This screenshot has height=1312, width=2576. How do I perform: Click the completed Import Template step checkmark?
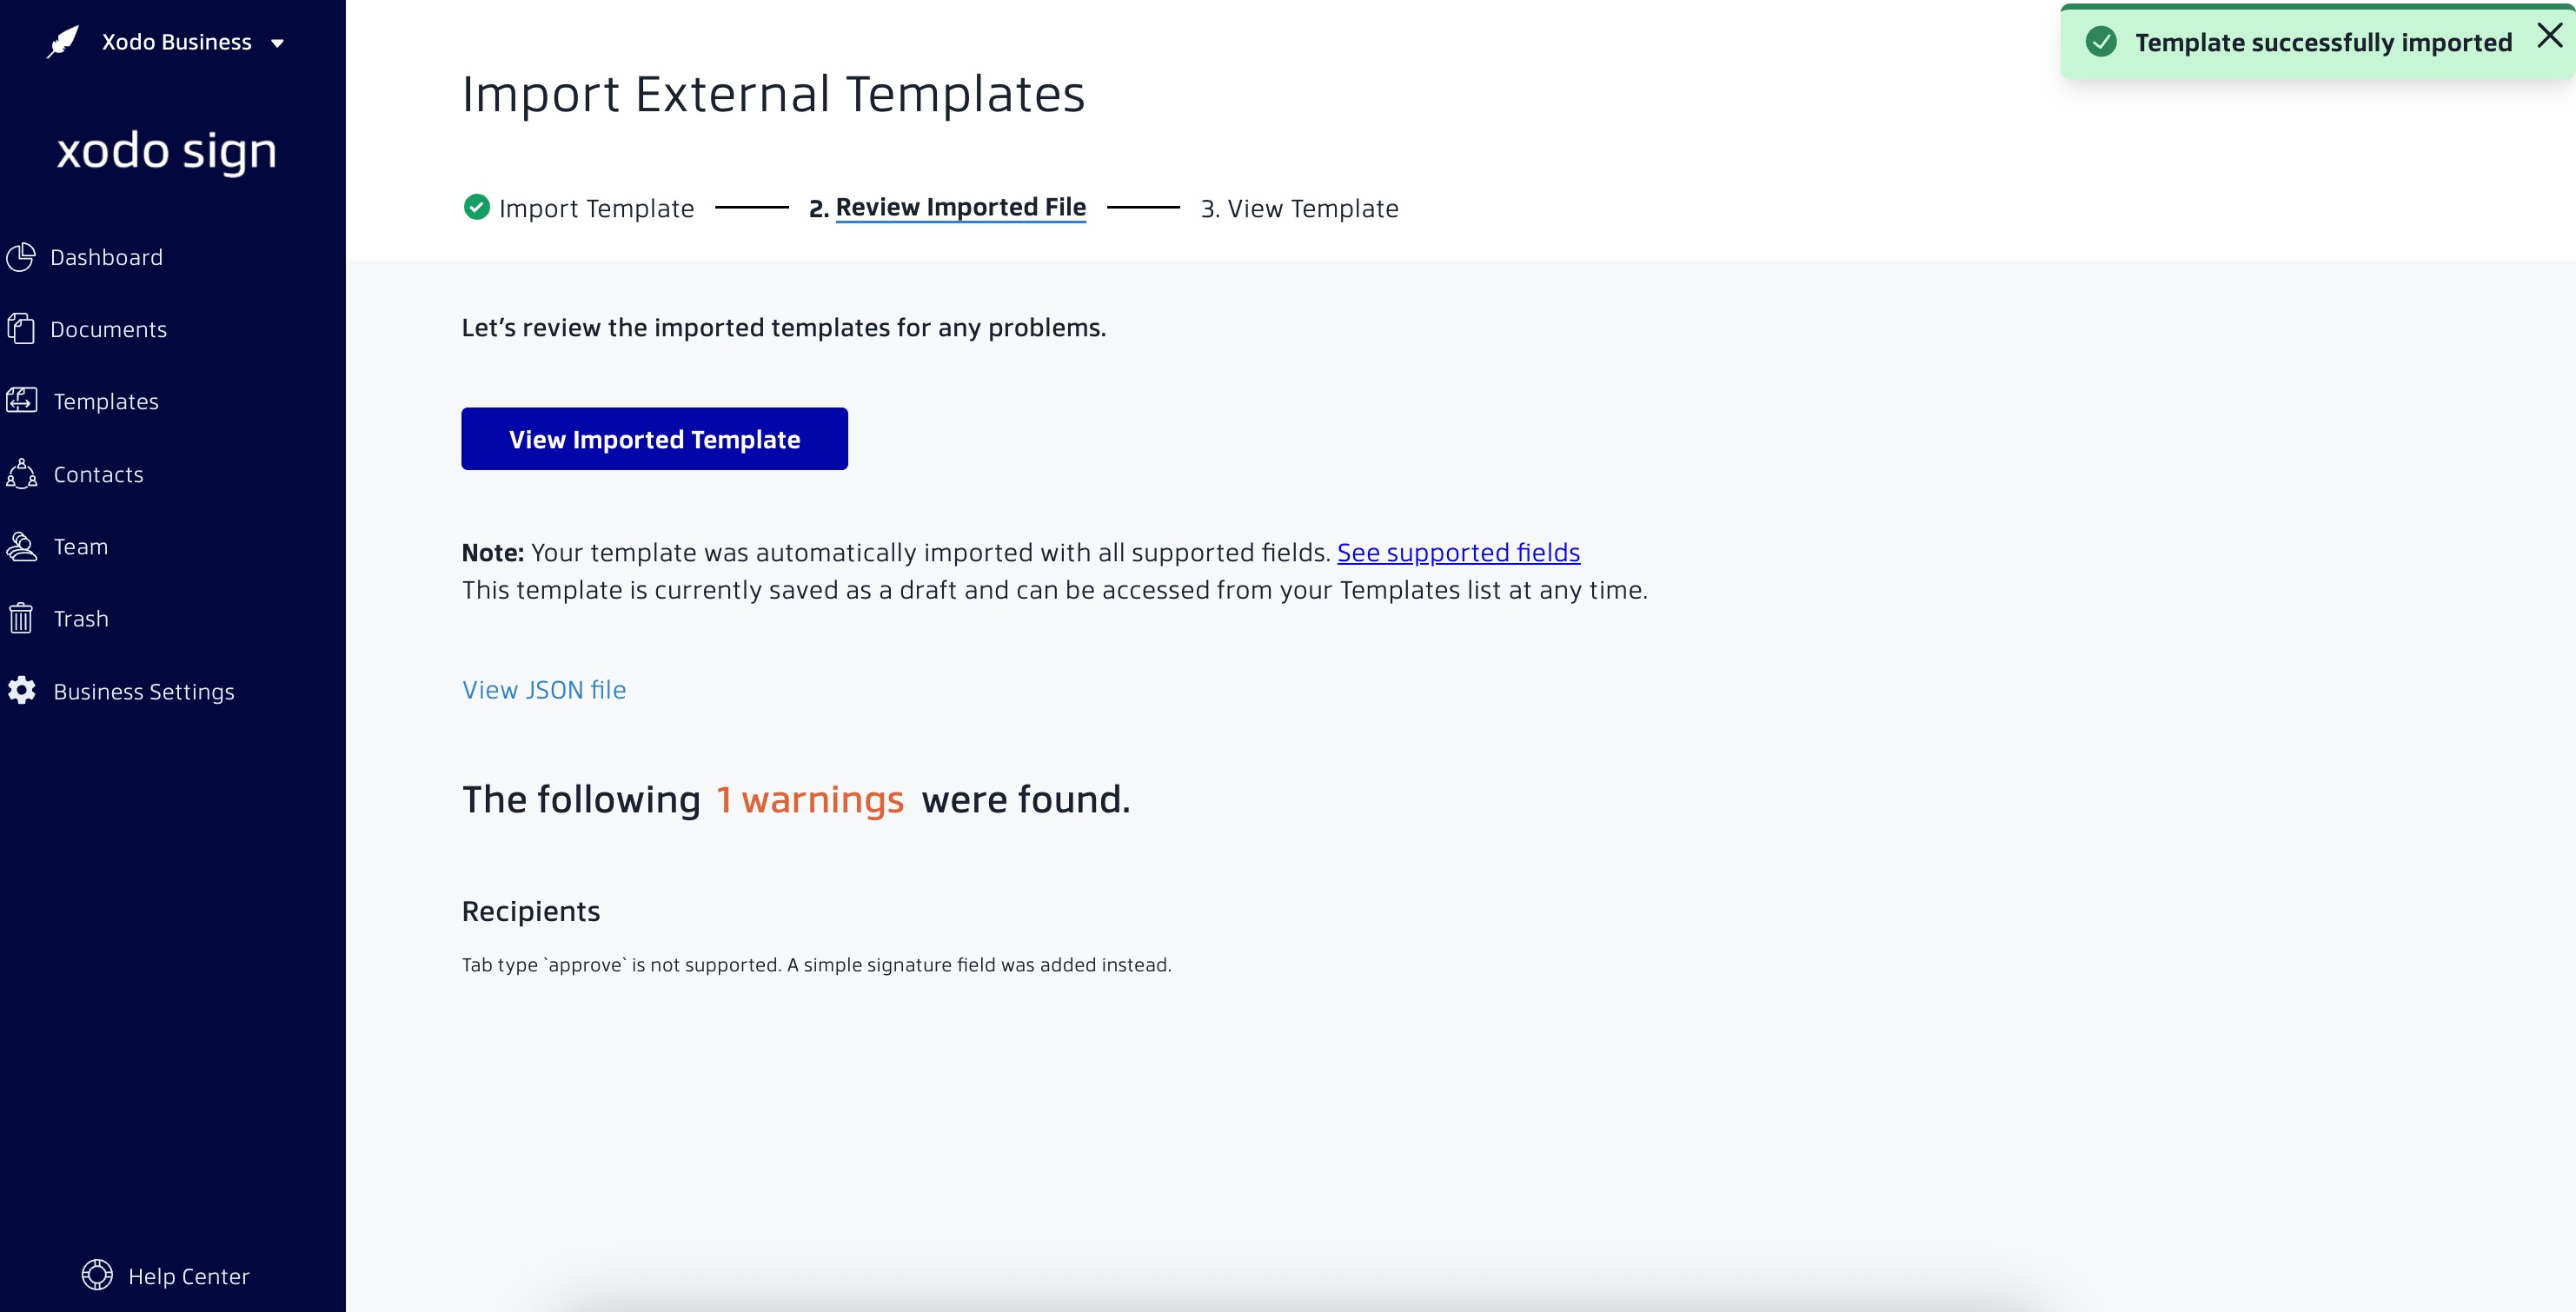pos(476,207)
